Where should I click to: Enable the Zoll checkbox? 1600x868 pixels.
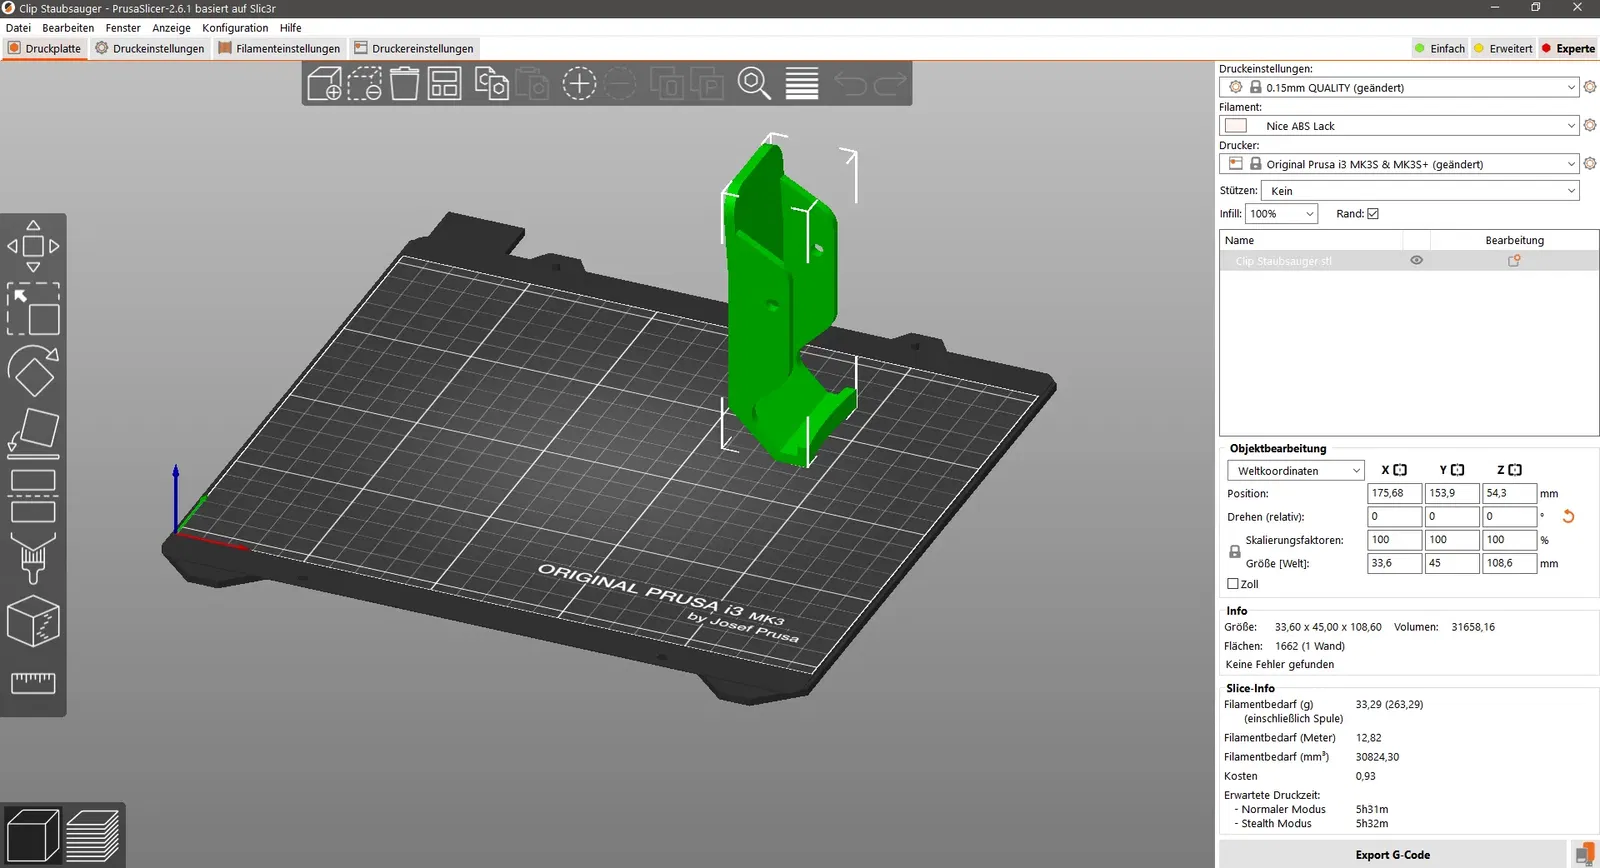coord(1233,584)
